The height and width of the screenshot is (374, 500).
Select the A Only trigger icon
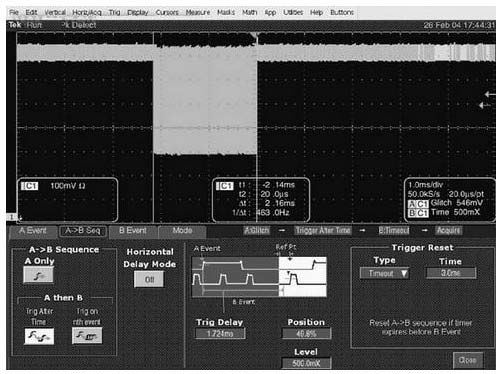(x=38, y=275)
